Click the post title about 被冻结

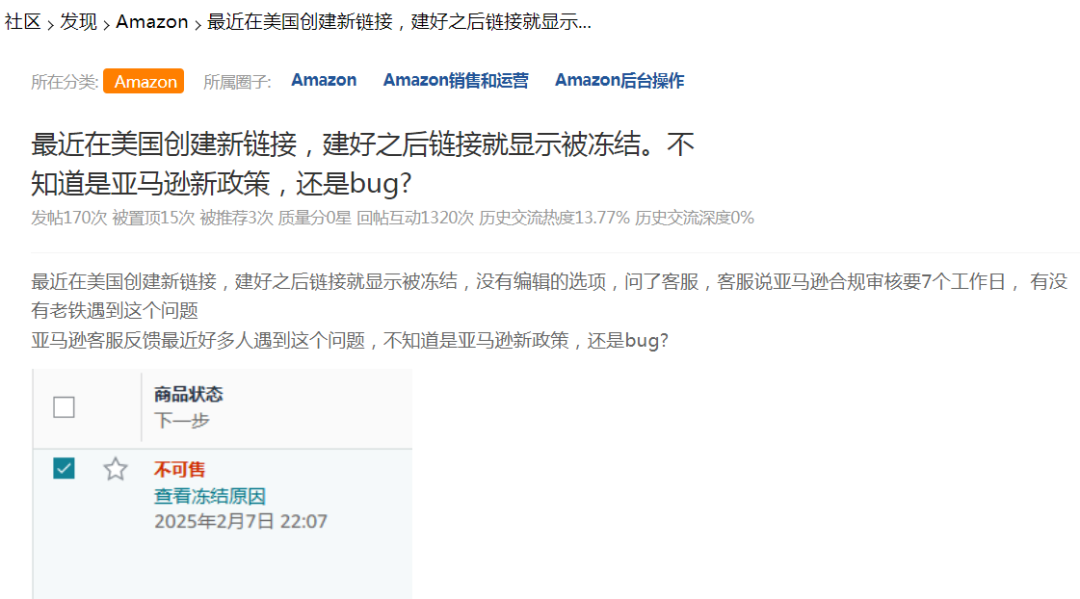coord(362,164)
